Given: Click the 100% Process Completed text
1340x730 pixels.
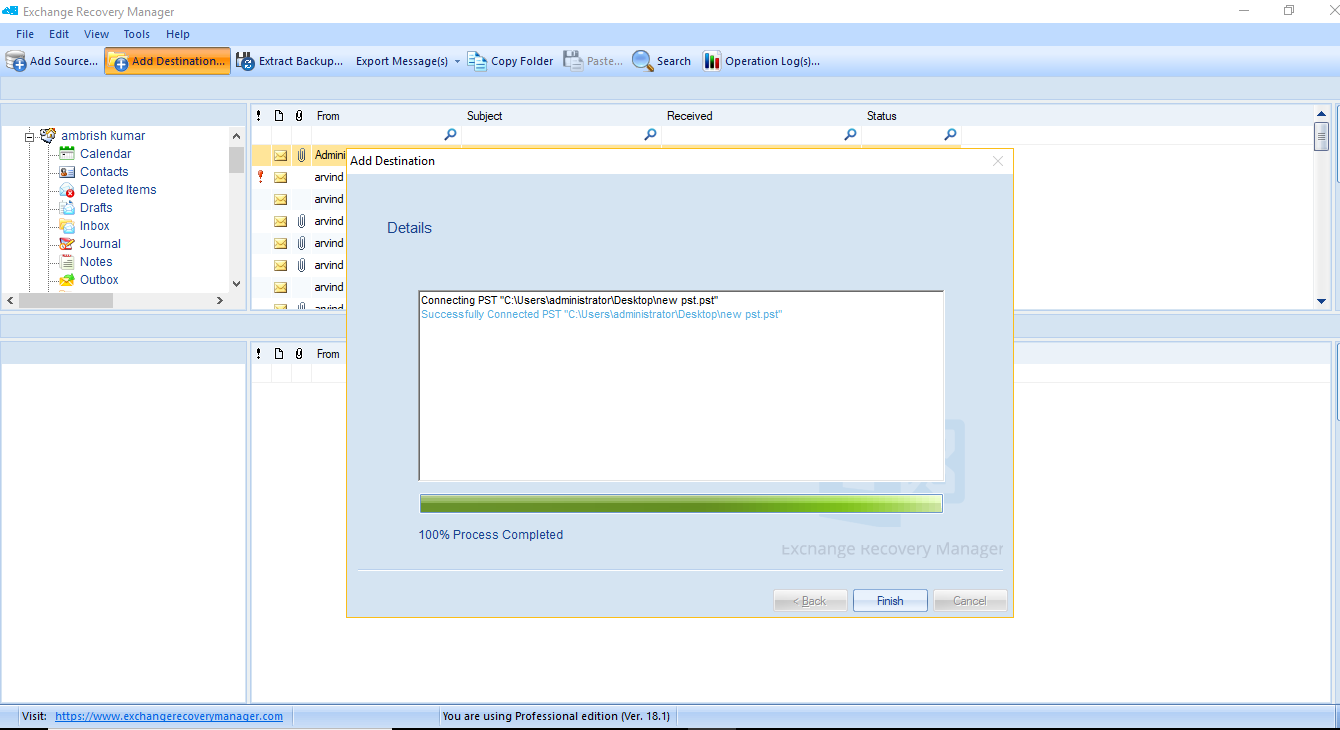Looking at the screenshot, I should point(491,535).
